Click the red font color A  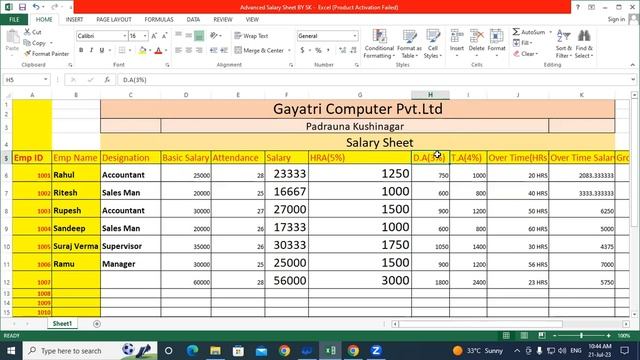tap(159, 50)
